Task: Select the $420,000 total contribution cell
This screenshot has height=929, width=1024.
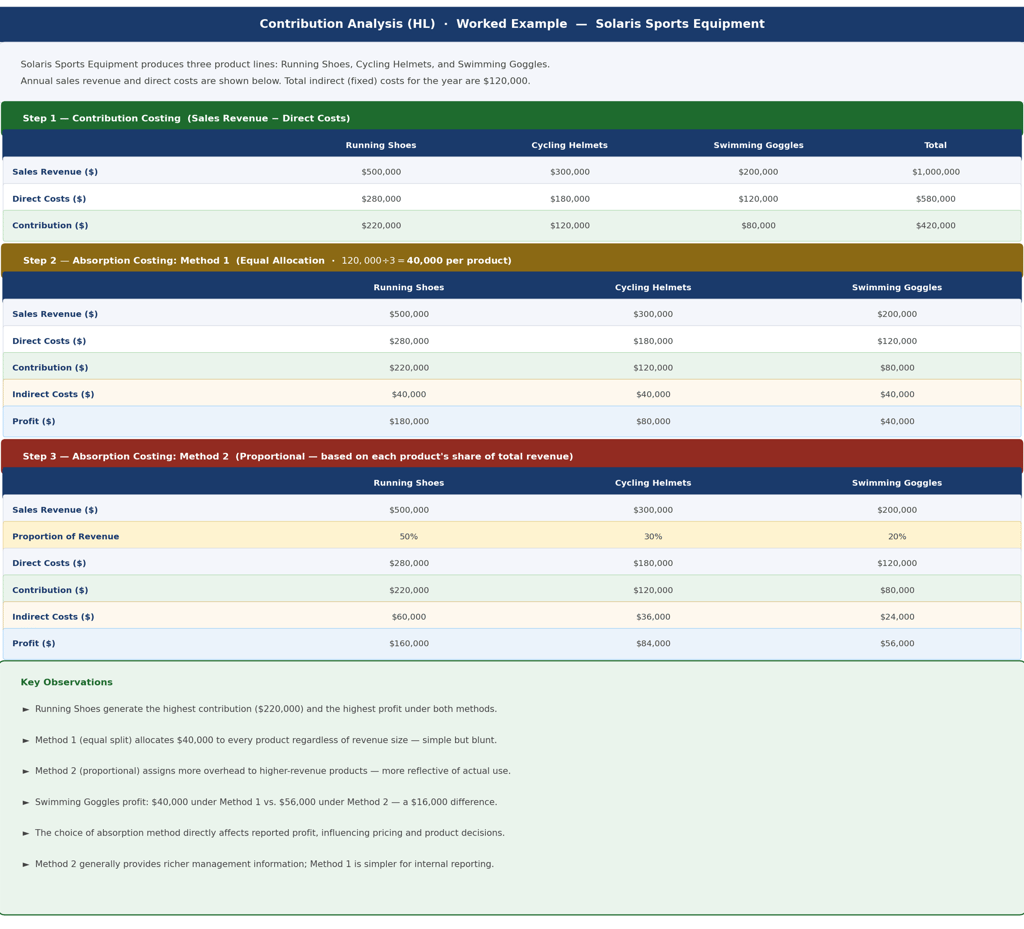Action: point(935,225)
